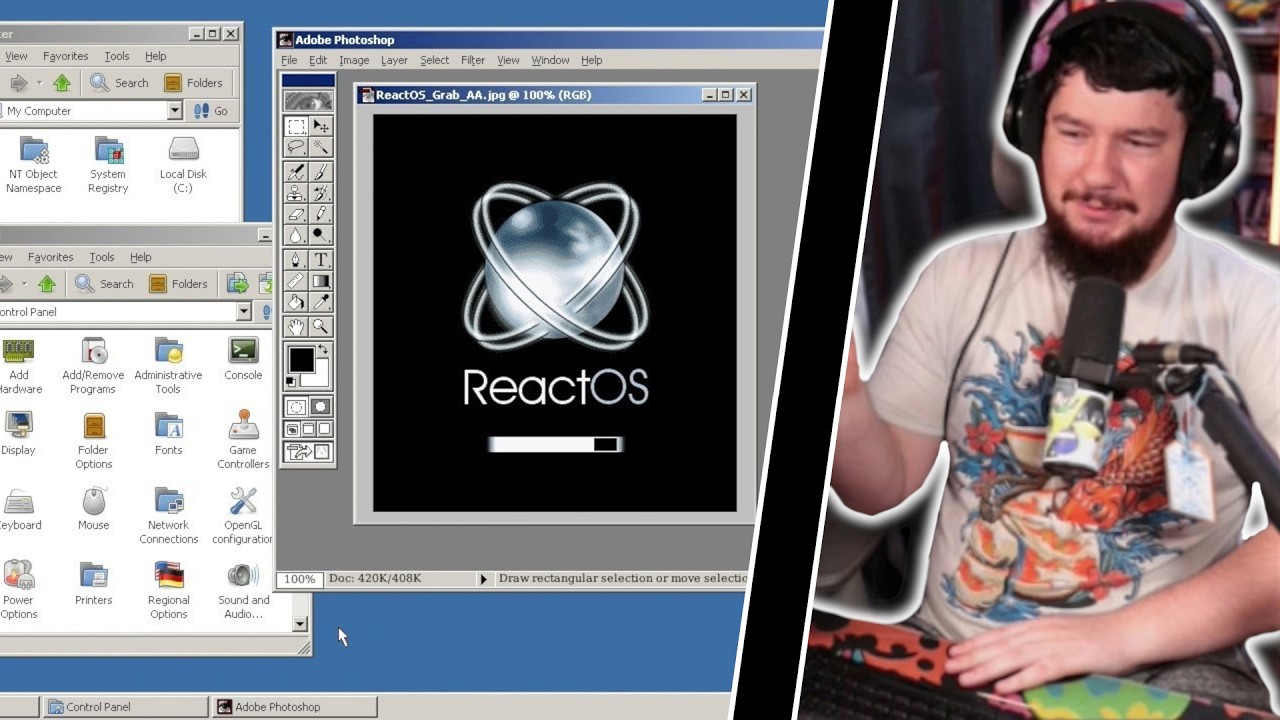Open Photoshop Layer menu
The height and width of the screenshot is (720, 1280).
(394, 60)
